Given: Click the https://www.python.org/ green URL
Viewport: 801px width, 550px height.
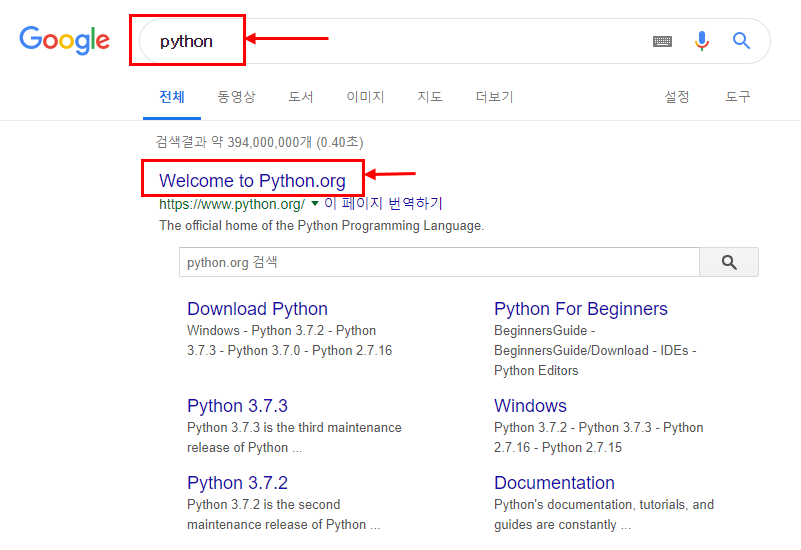Looking at the screenshot, I should [232, 204].
